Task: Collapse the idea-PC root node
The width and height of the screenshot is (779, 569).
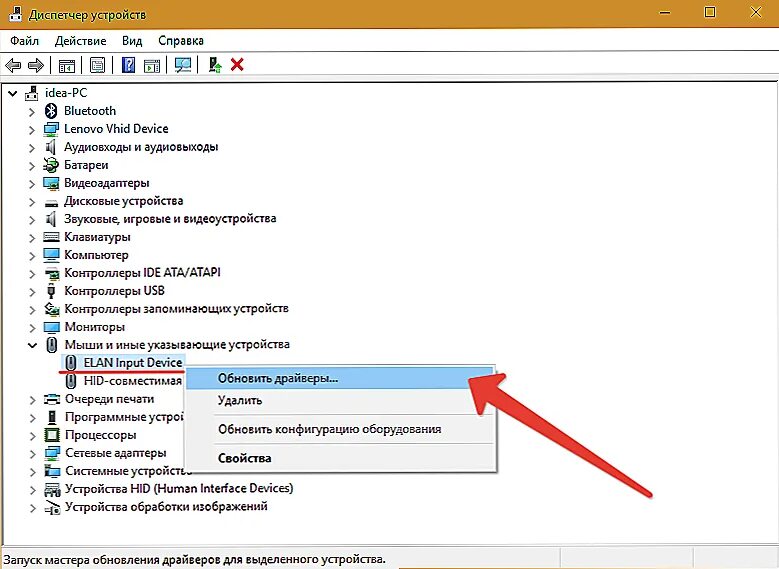Action: pos(13,93)
